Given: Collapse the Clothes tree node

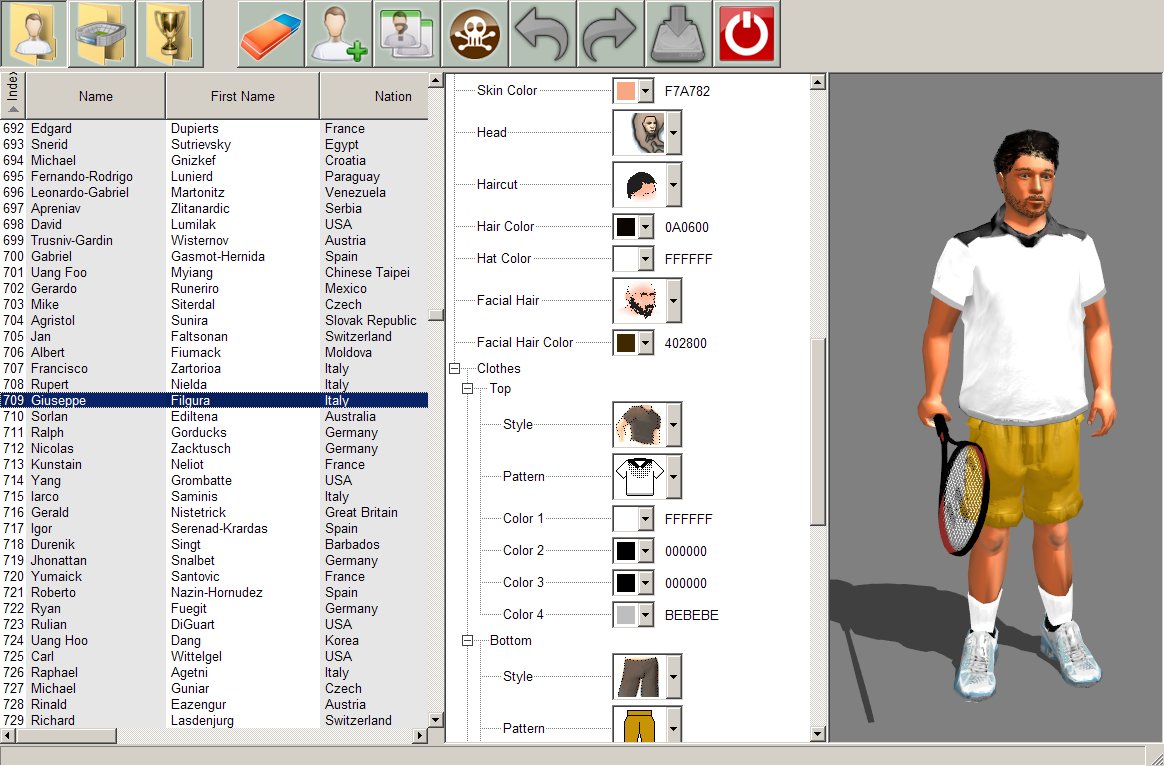Looking at the screenshot, I should click(454, 369).
